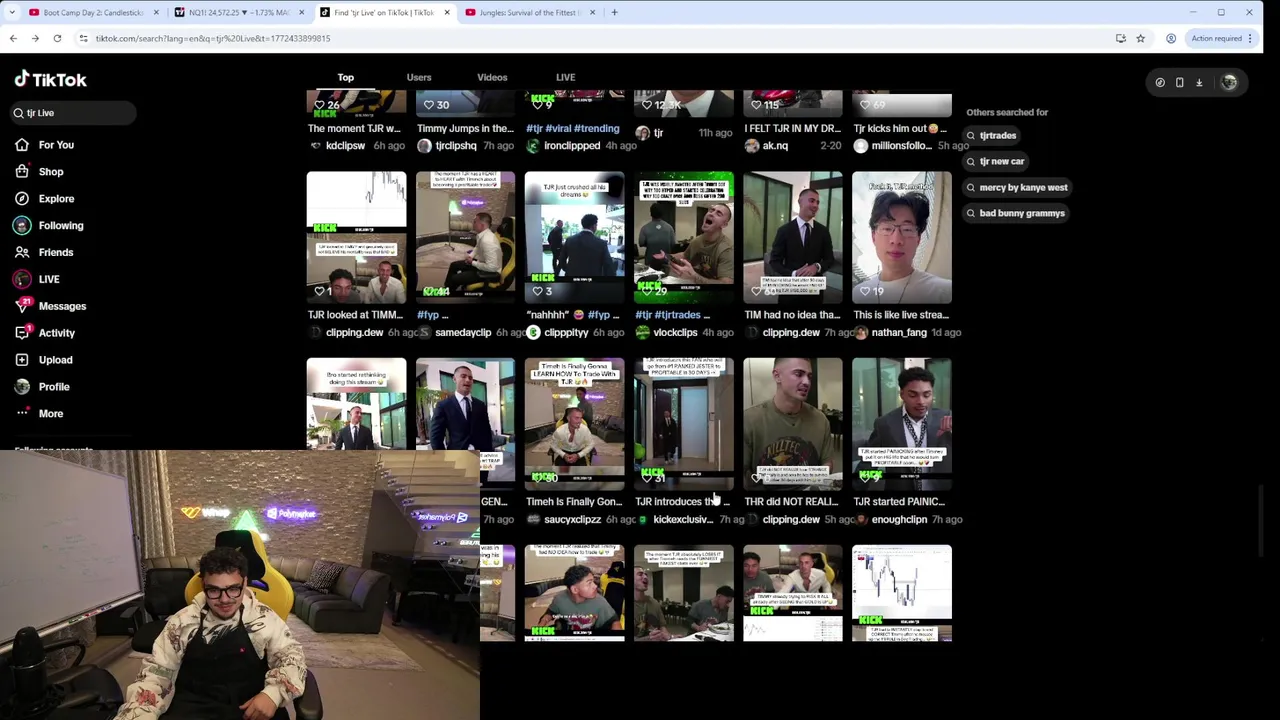Click the install app icon in address bar
The image size is (1280, 720).
[x=1120, y=38]
